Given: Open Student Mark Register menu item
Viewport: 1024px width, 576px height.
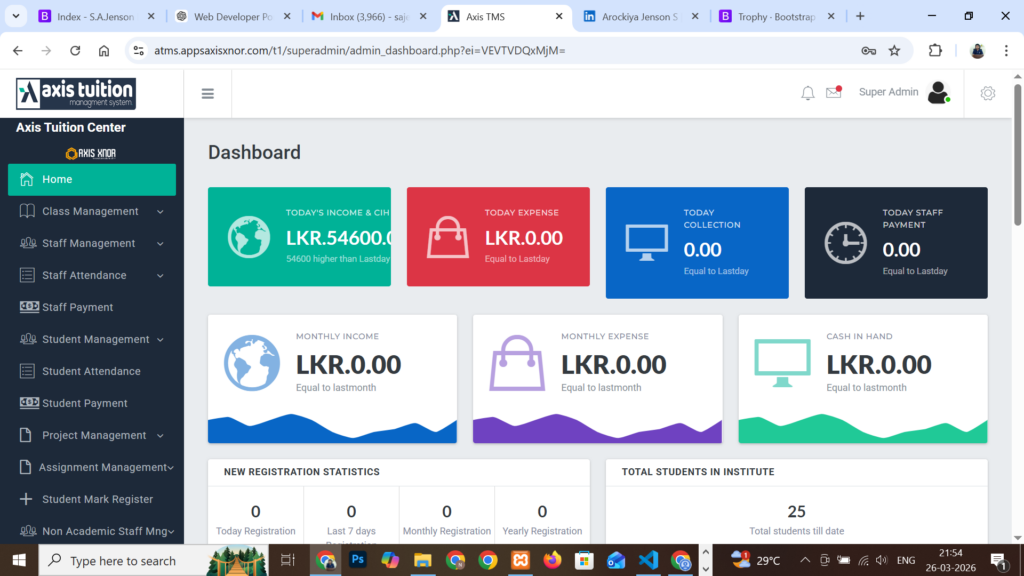Looking at the screenshot, I should tap(92, 499).
